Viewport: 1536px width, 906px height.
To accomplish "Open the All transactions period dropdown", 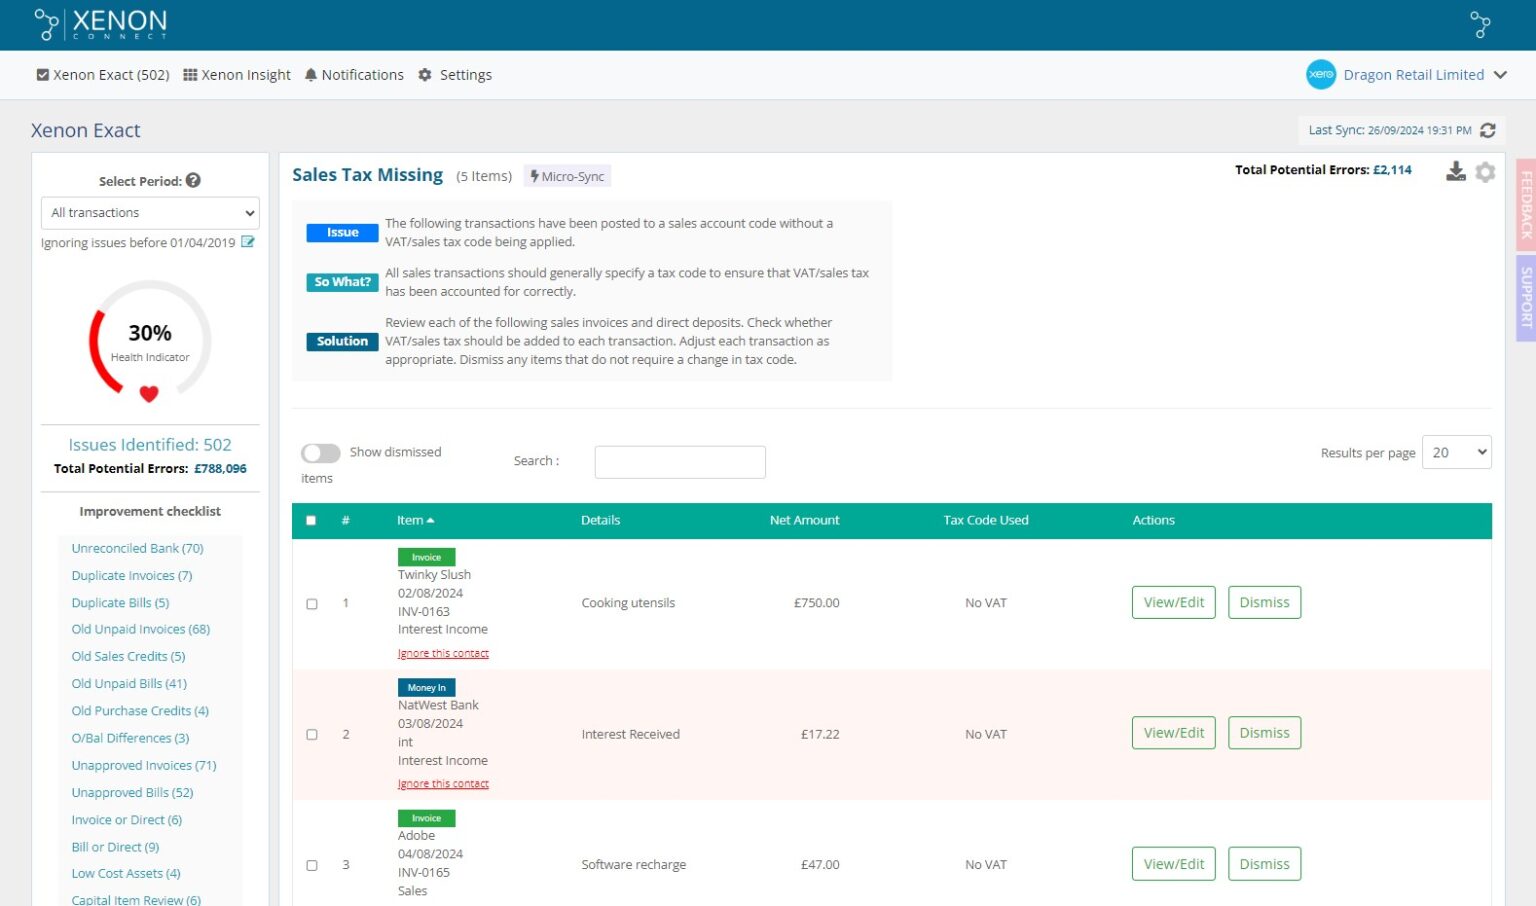I will (x=150, y=213).
